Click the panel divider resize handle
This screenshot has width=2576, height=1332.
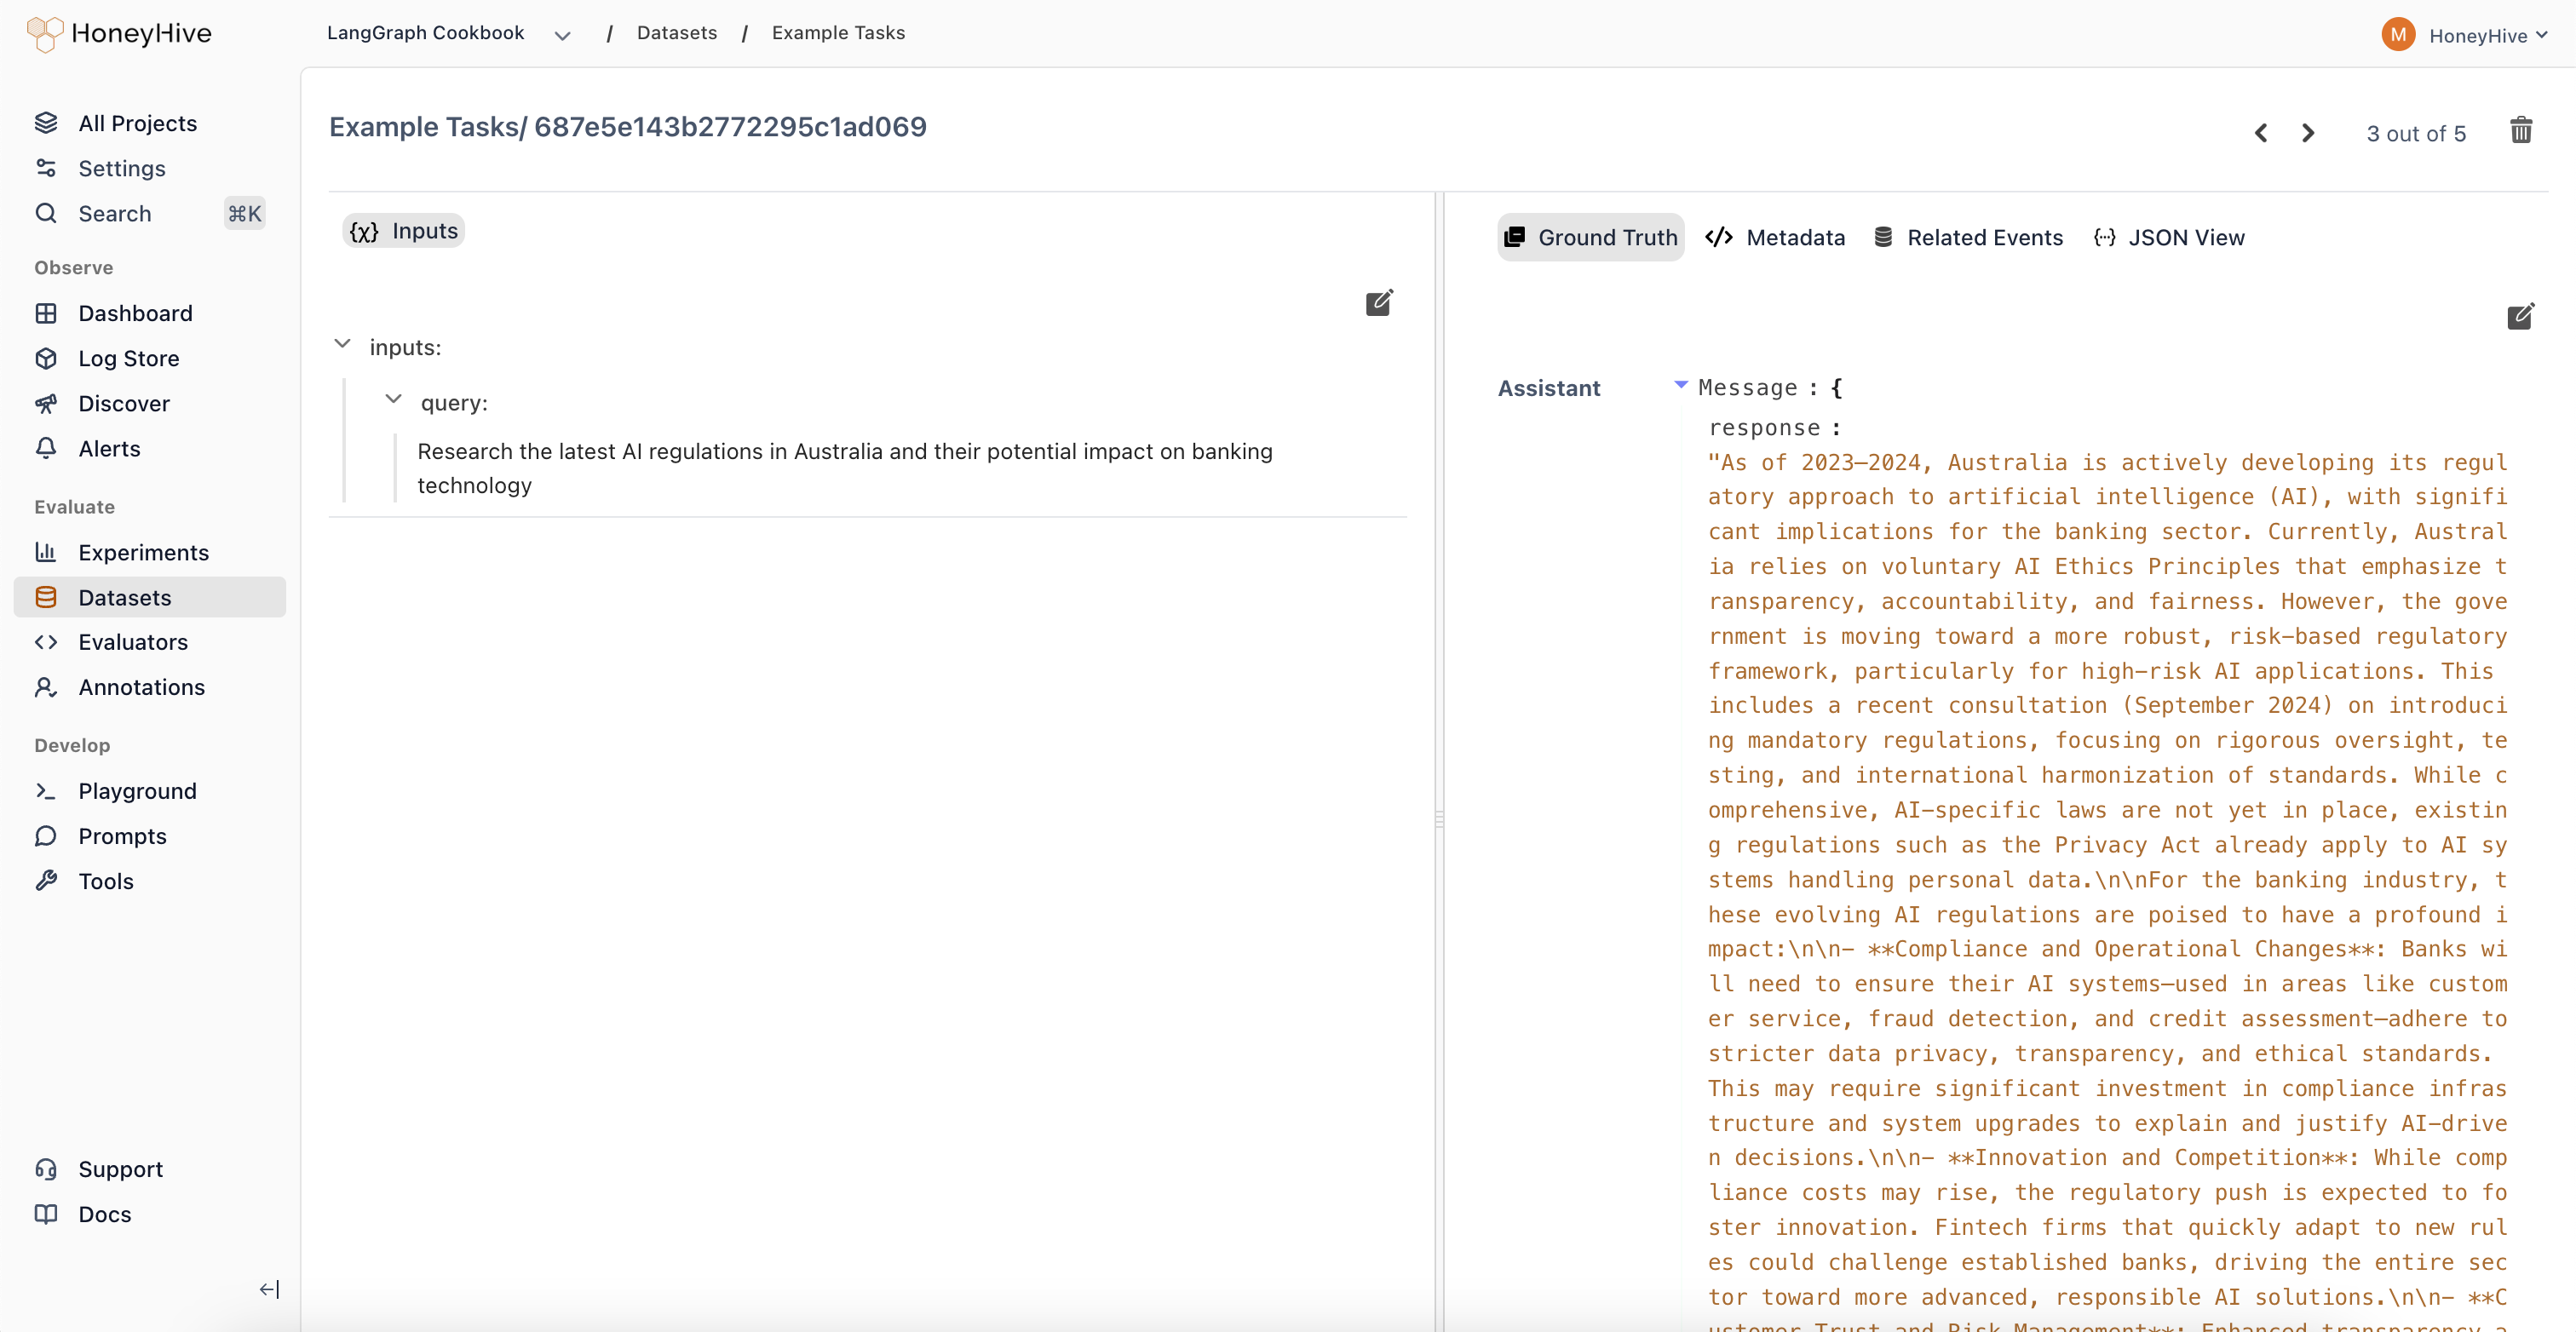[1439, 819]
